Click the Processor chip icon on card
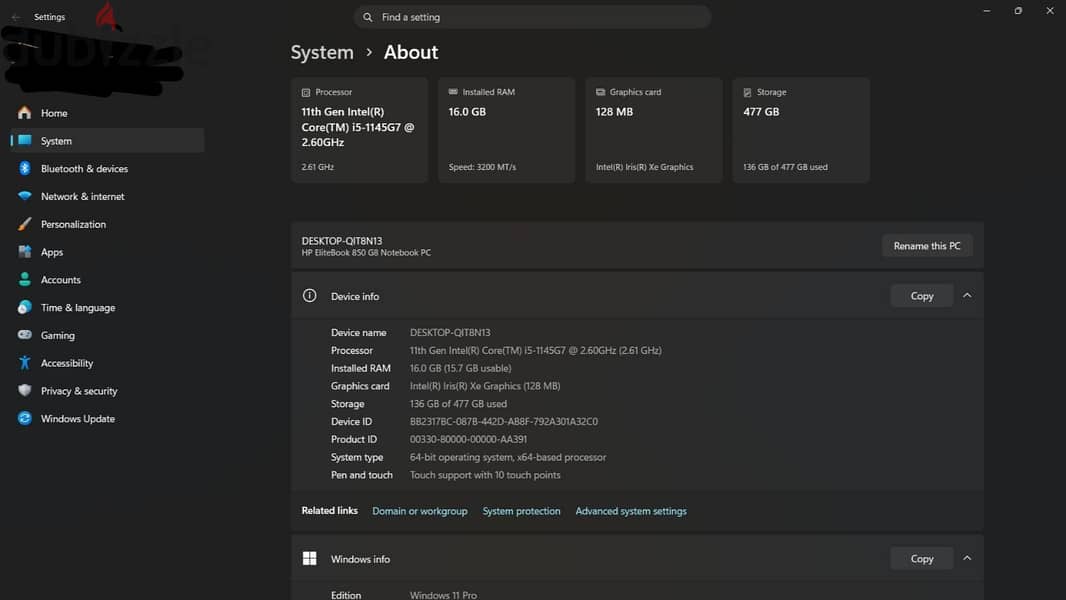The image size is (1066, 600). tap(306, 92)
